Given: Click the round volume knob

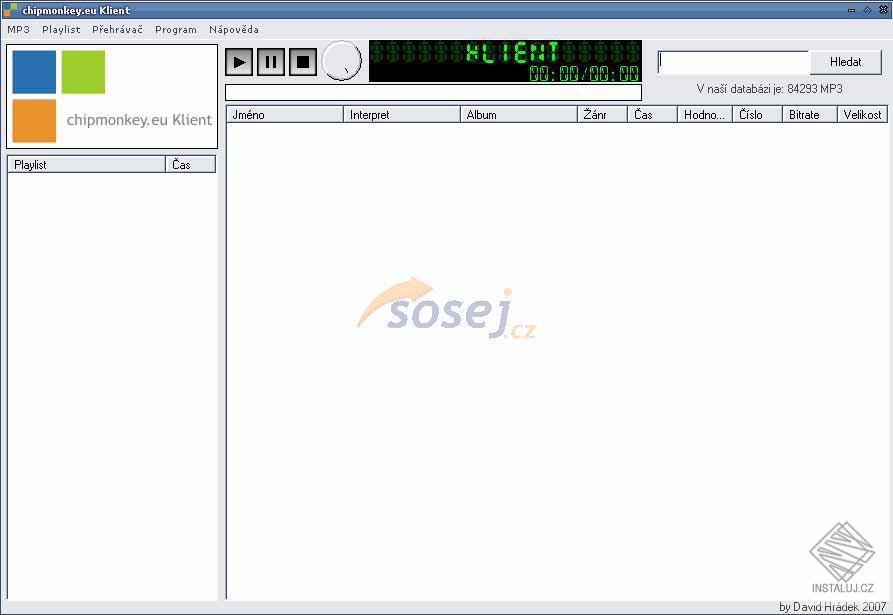Looking at the screenshot, I should (x=342, y=61).
